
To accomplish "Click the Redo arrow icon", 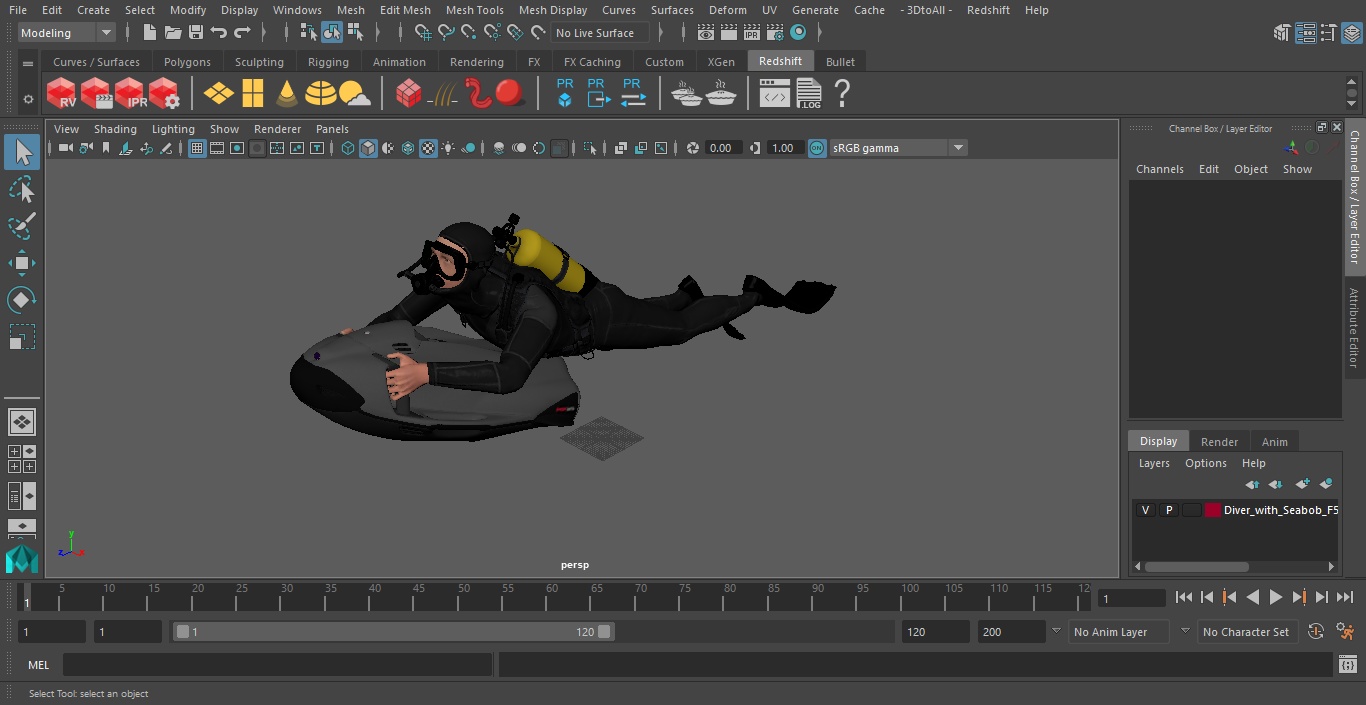I will coord(242,33).
